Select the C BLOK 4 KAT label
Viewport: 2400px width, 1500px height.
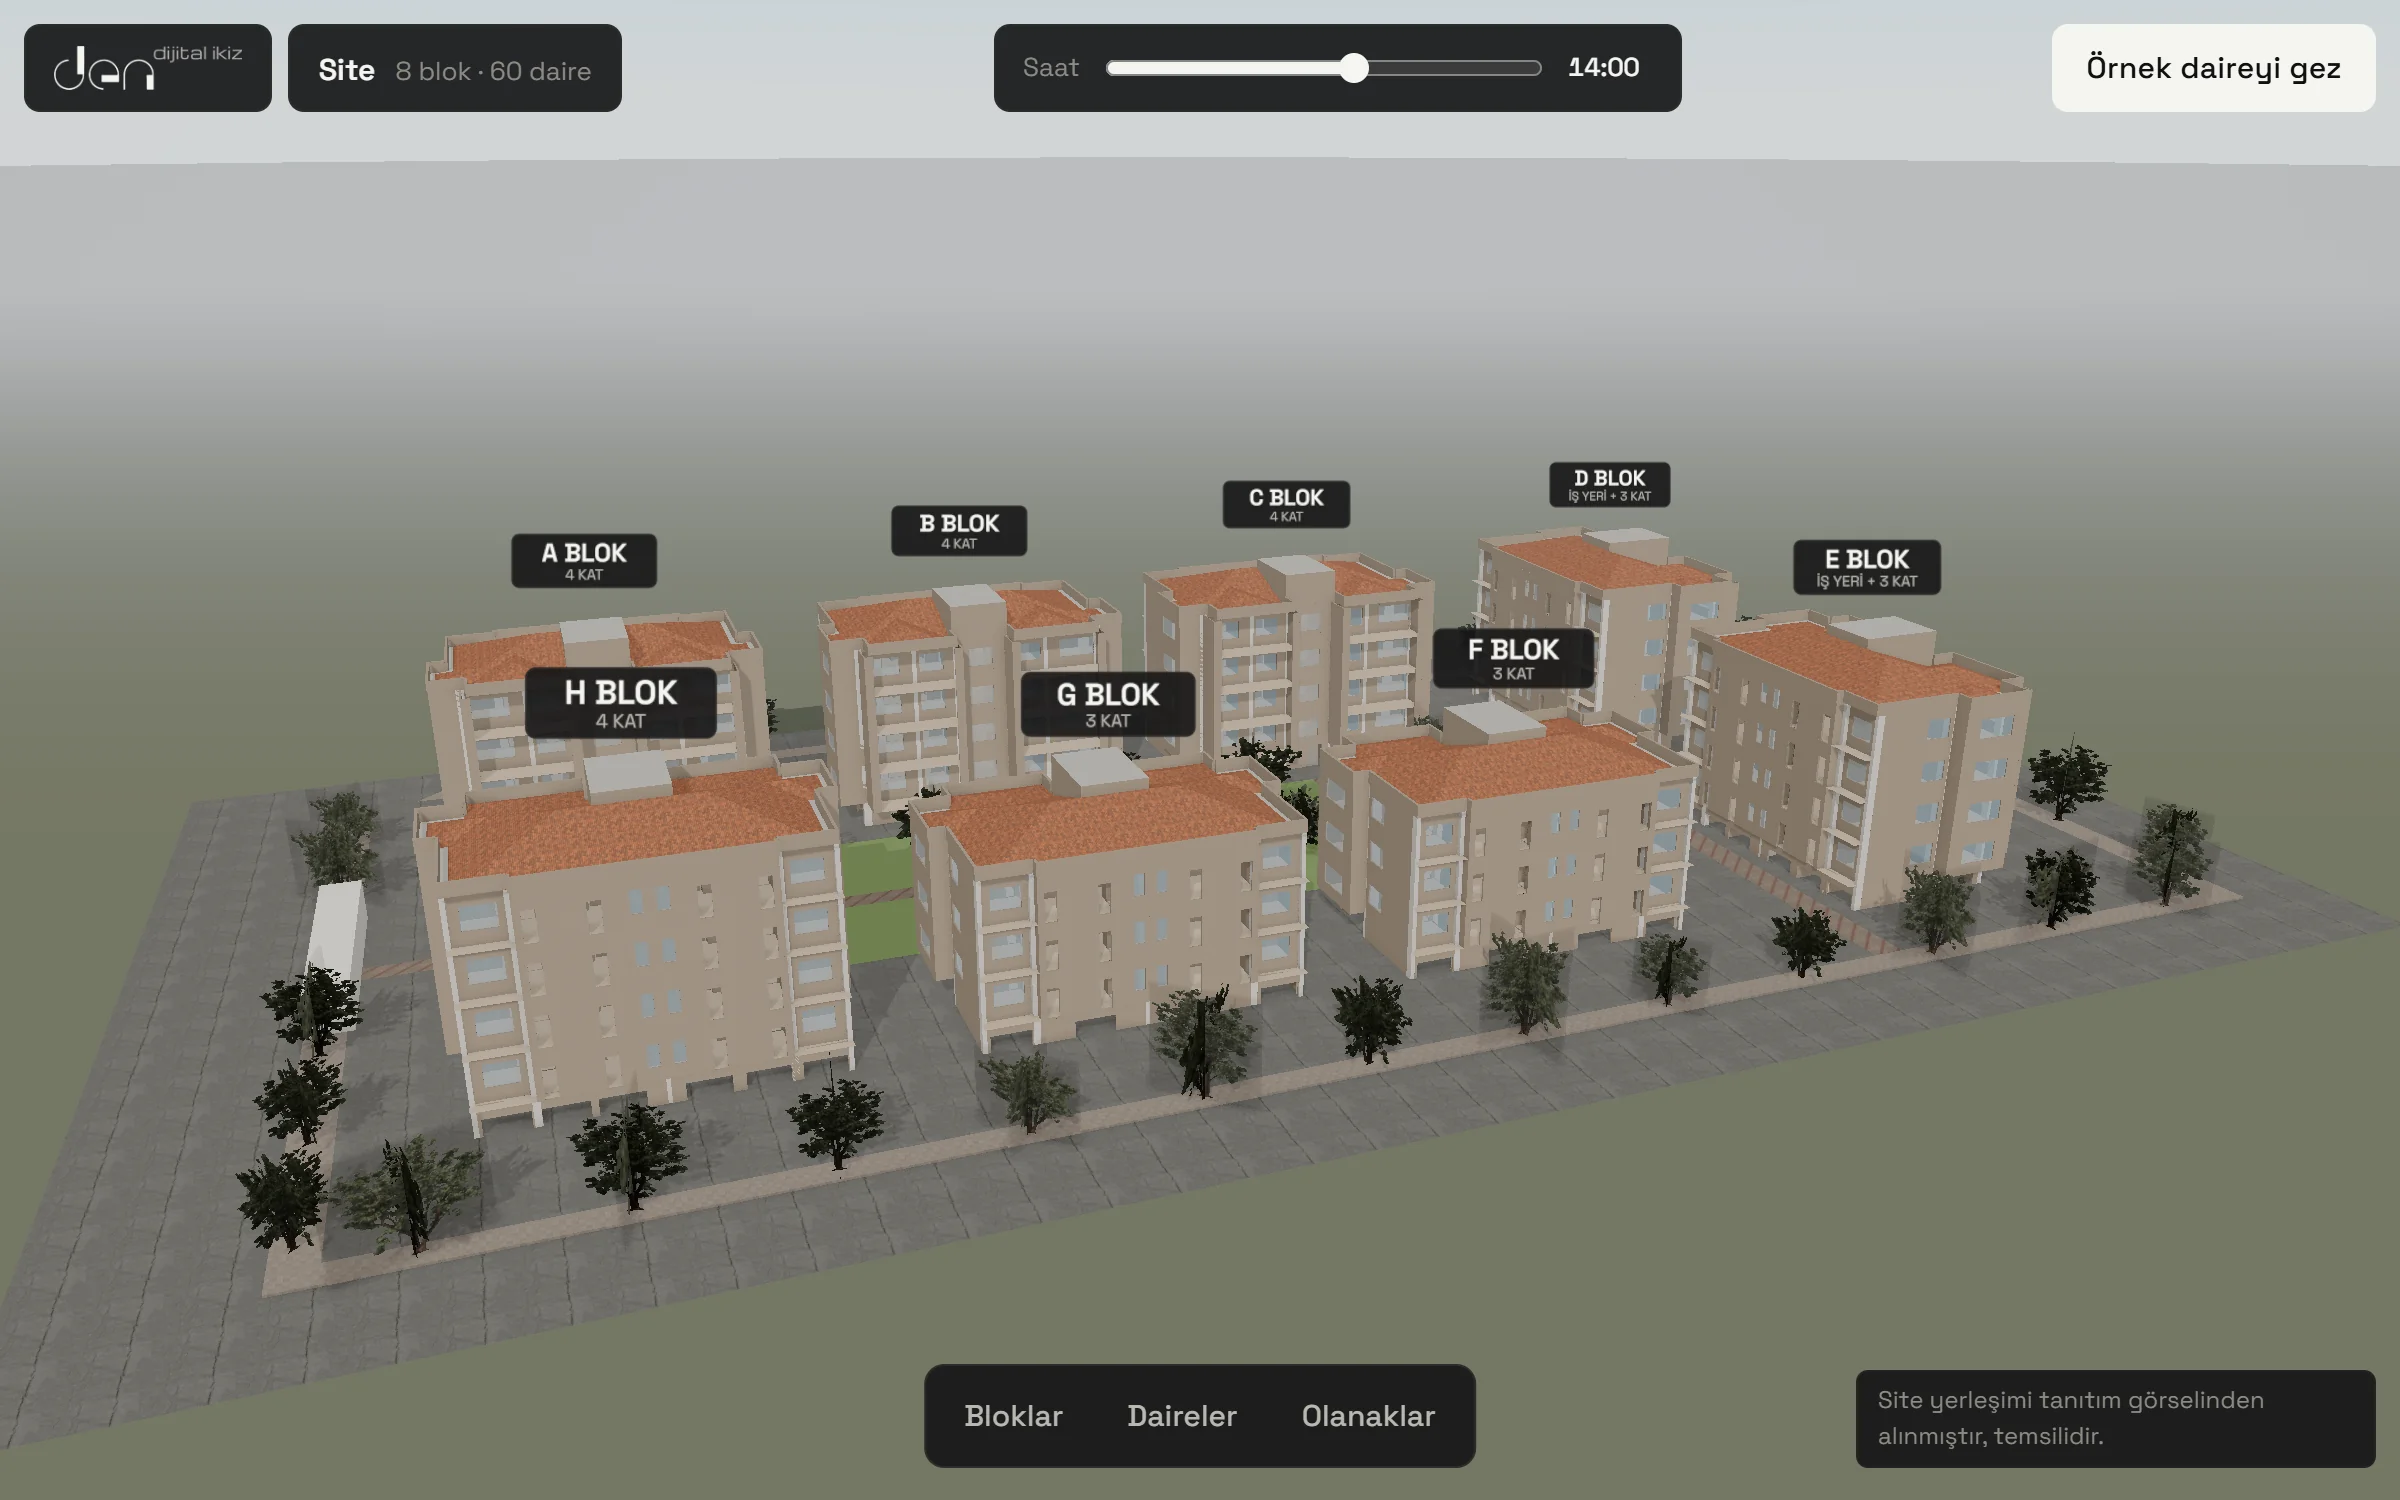pyautogui.click(x=1286, y=504)
